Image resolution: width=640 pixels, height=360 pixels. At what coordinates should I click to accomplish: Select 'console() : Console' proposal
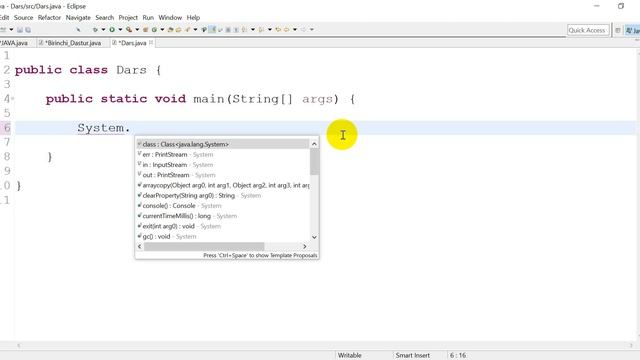pyautogui.click(x=223, y=206)
